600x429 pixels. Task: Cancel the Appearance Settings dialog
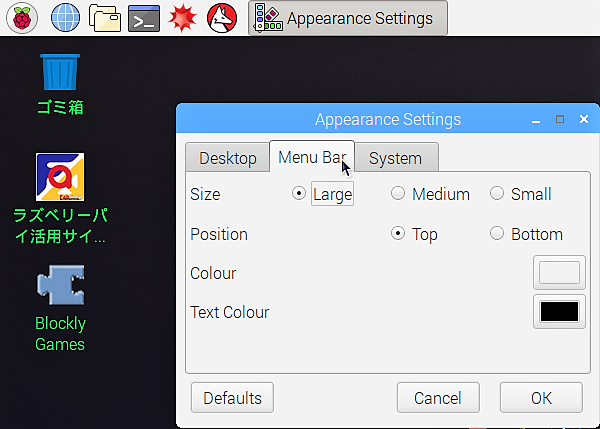click(x=438, y=398)
